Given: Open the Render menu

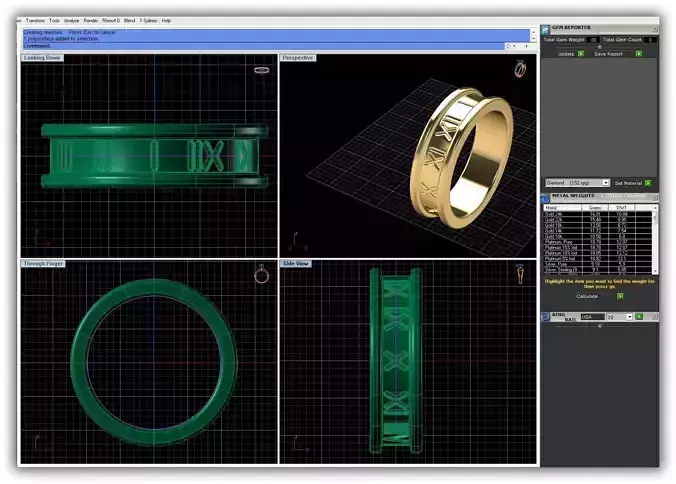Looking at the screenshot, I should 91,20.
